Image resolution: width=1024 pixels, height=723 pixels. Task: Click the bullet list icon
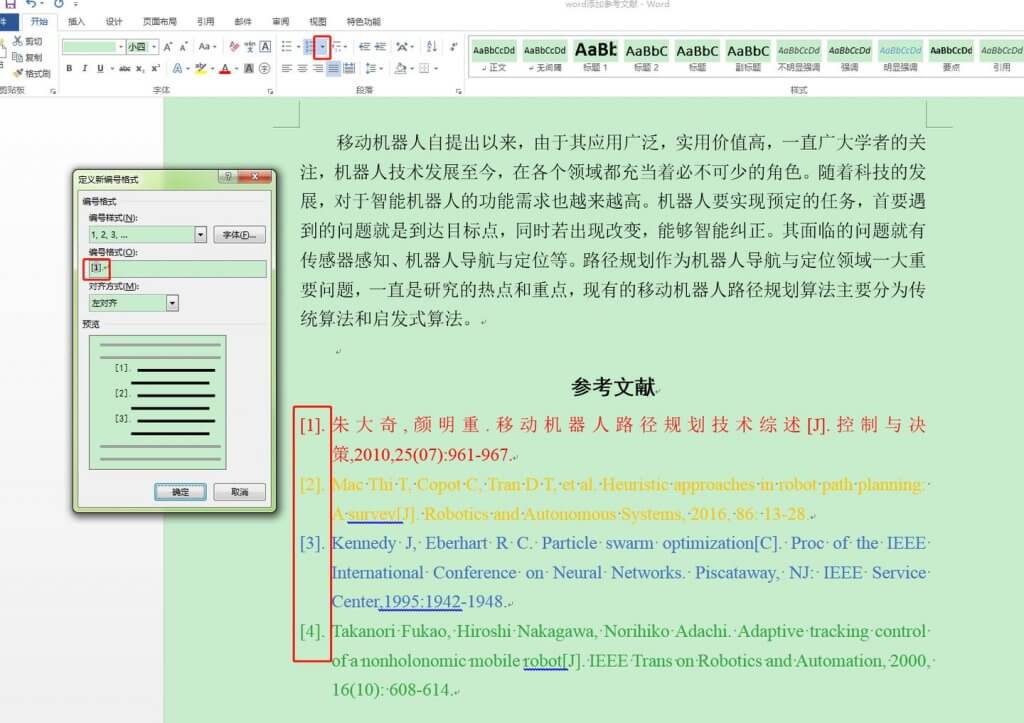(286, 46)
